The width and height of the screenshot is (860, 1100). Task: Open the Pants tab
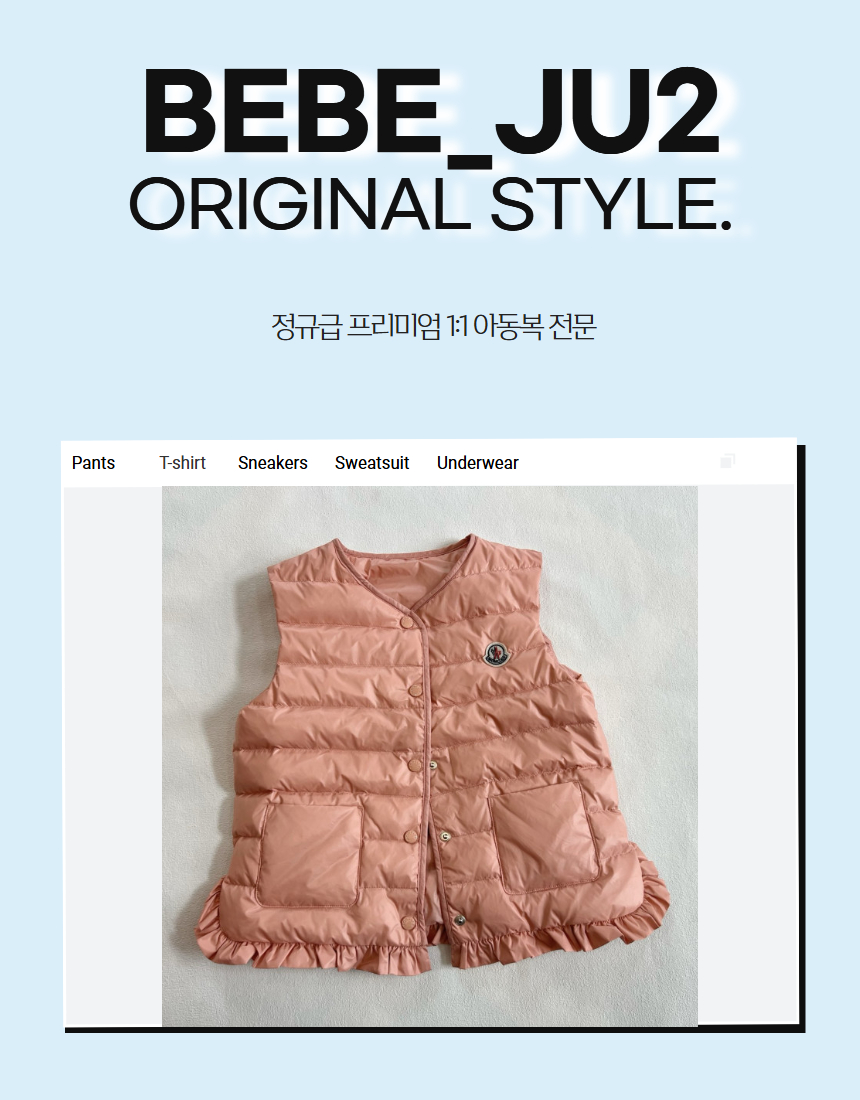93,463
